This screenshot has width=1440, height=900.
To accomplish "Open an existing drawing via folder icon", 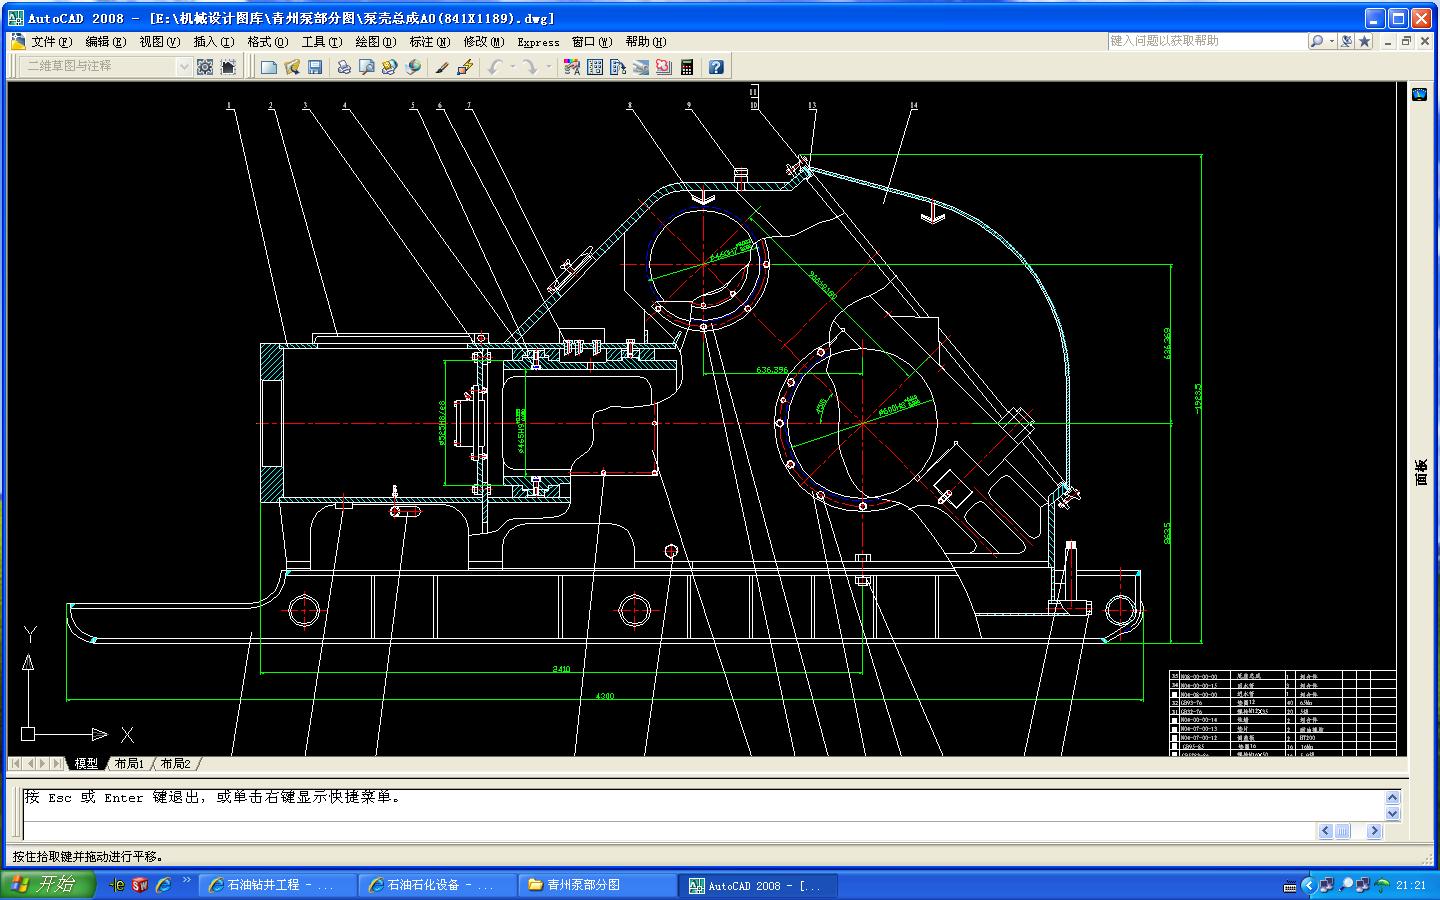I will pos(292,67).
